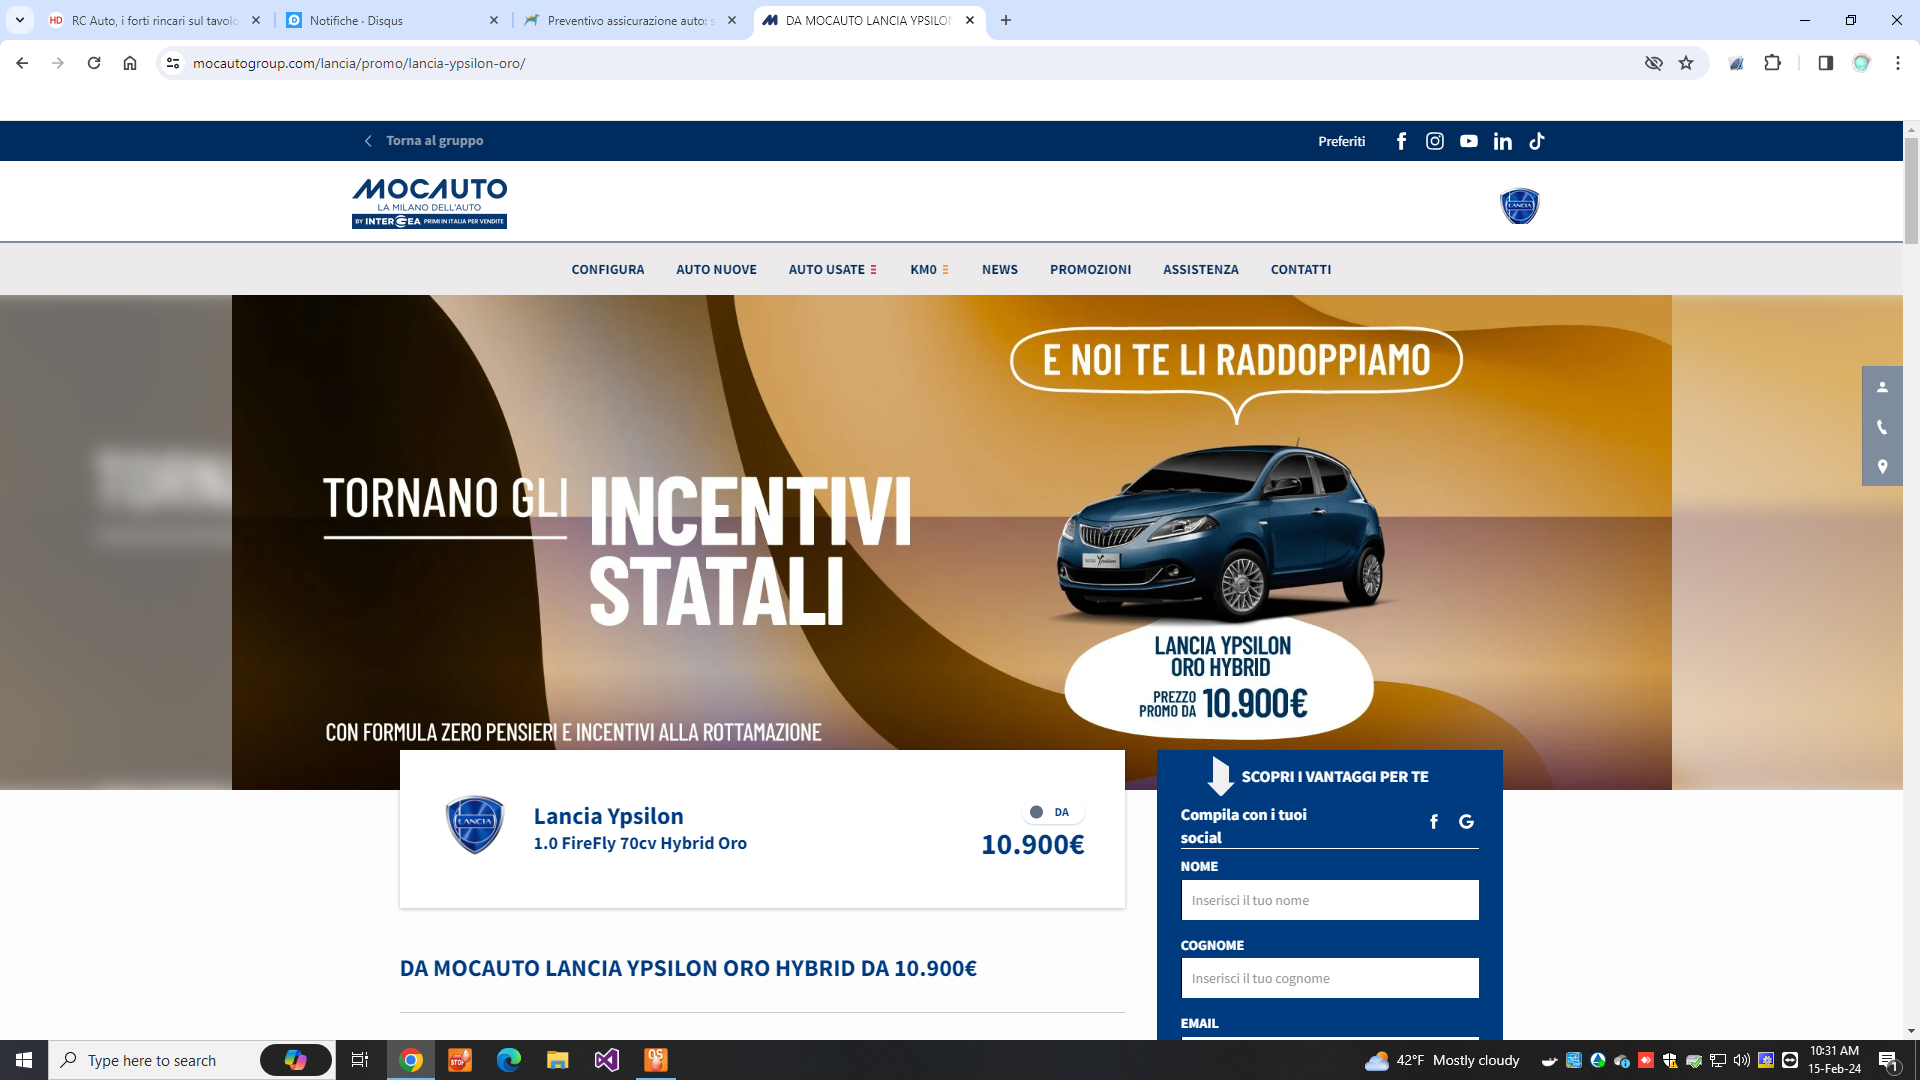Open Visual Studio from the taskbar
Image resolution: width=1920 pixels, height=1080 pixels.
607,1060
